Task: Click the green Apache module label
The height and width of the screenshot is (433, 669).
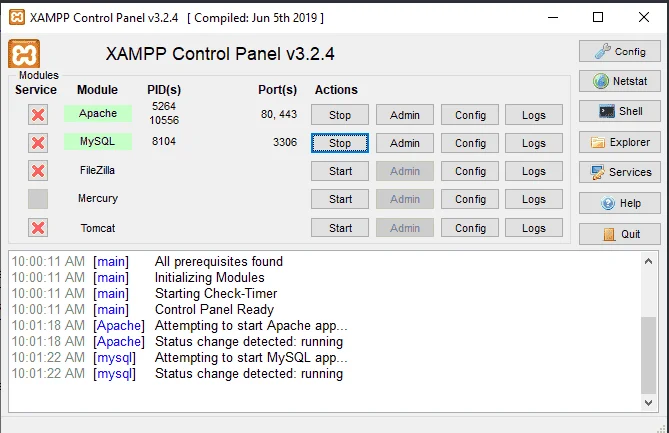Action: click(98, 113)
